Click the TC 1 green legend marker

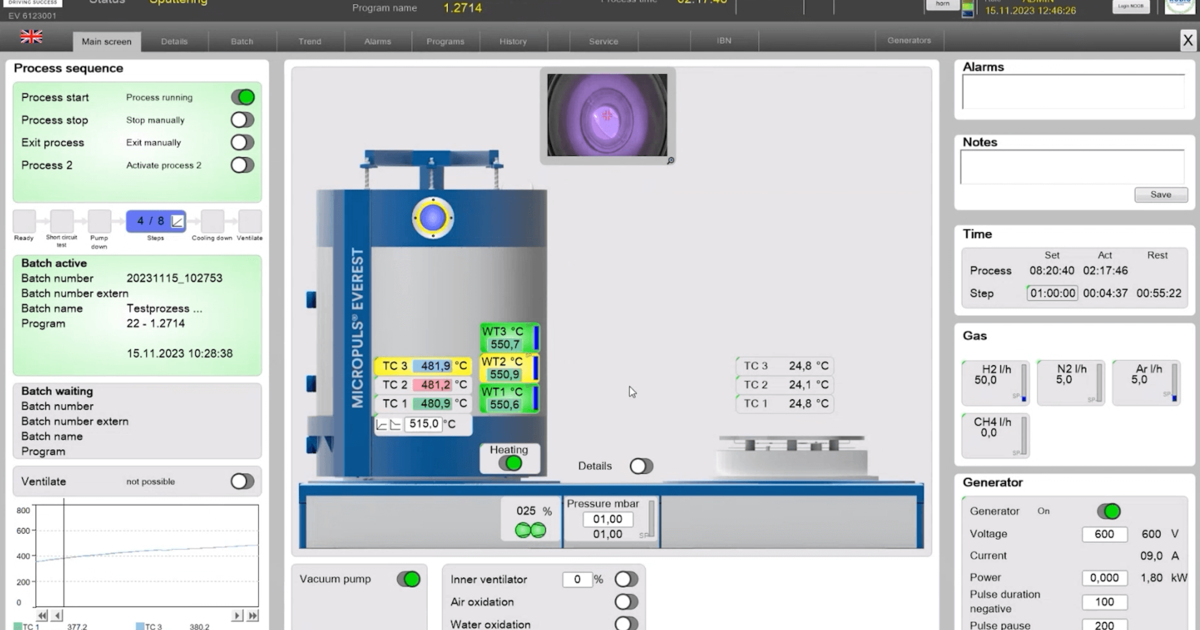coord(18,627)
